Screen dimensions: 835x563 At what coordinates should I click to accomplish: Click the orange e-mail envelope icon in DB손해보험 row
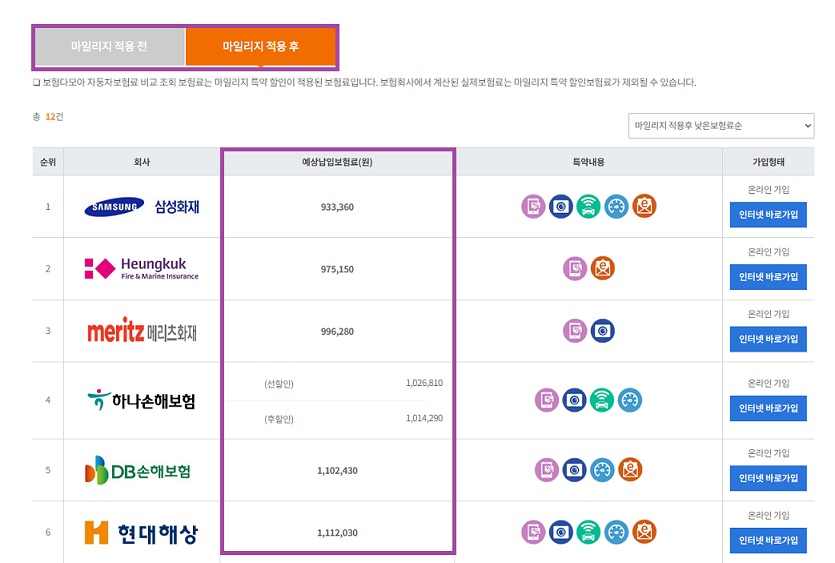tap(630, 469)
